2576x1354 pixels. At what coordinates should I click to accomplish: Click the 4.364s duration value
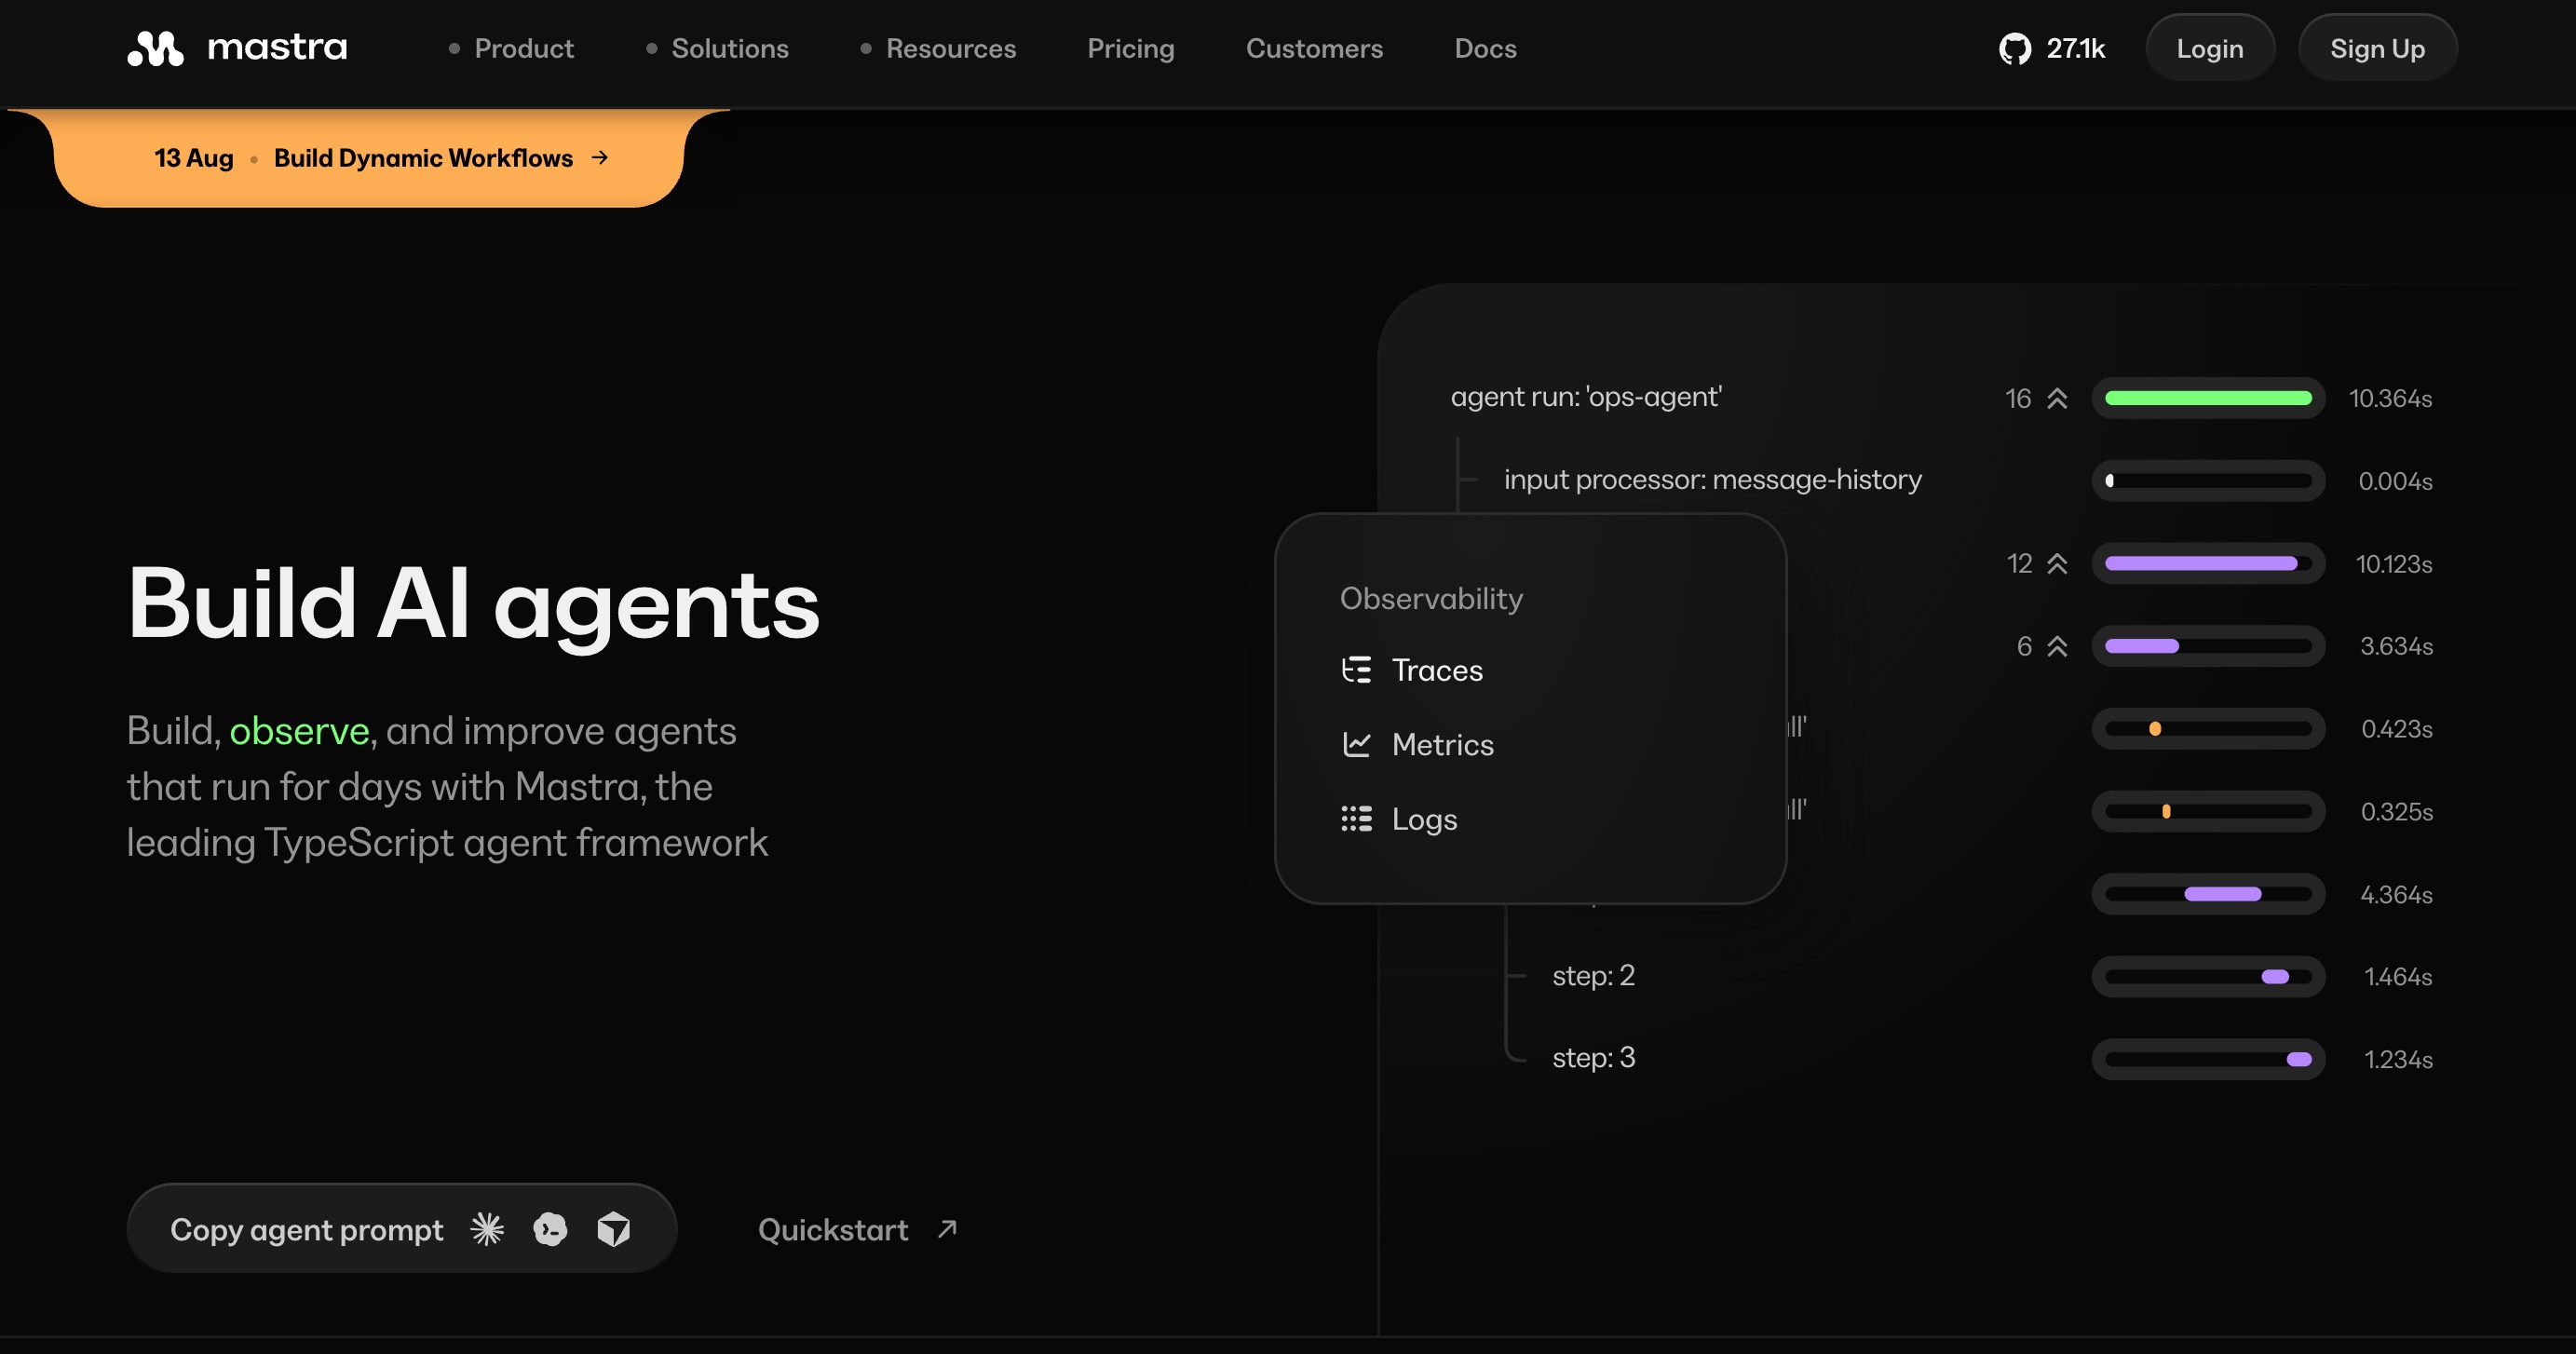tap(2396, 894)
